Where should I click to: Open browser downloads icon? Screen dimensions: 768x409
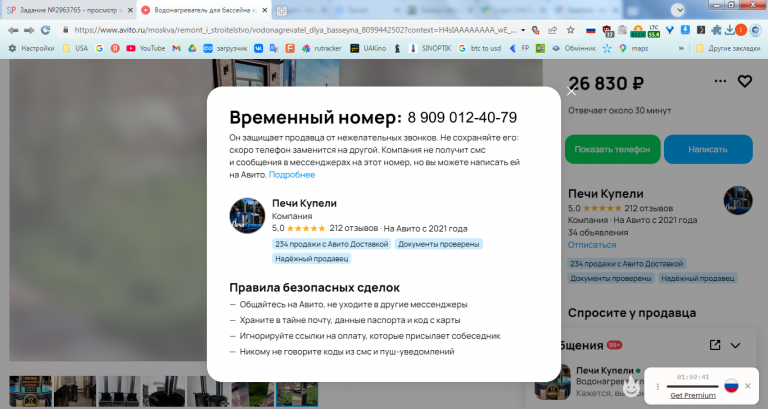729,30
